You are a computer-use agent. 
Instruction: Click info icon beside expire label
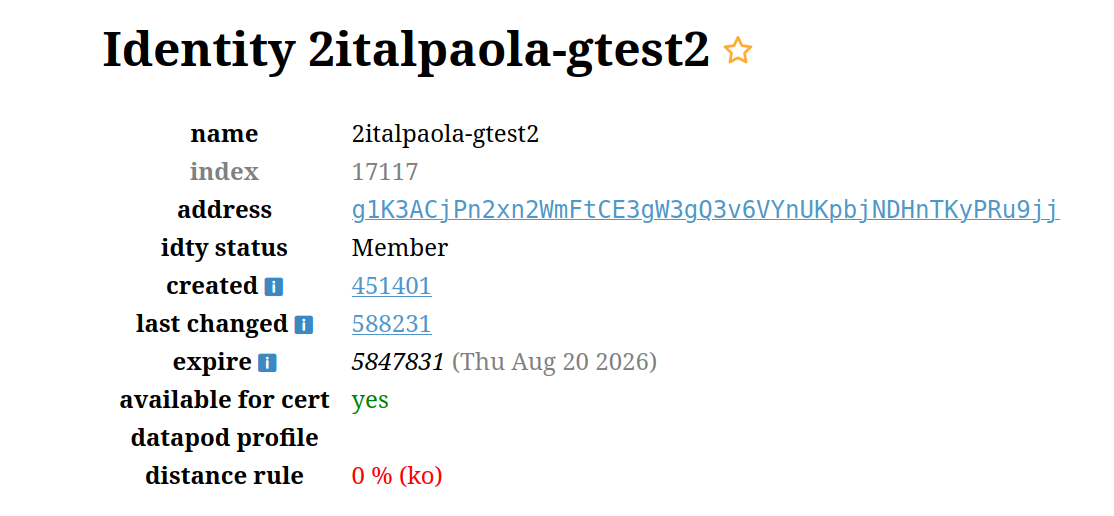coord(267,363)
